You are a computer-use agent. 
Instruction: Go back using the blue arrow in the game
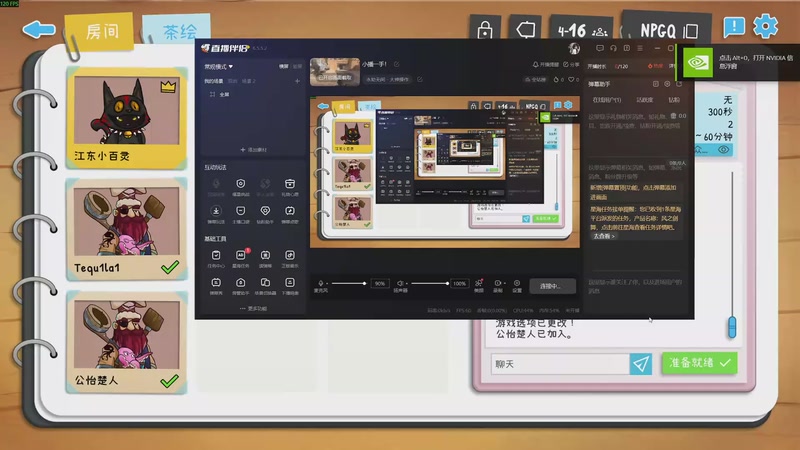pyautogui.click(x=39, y=30)
